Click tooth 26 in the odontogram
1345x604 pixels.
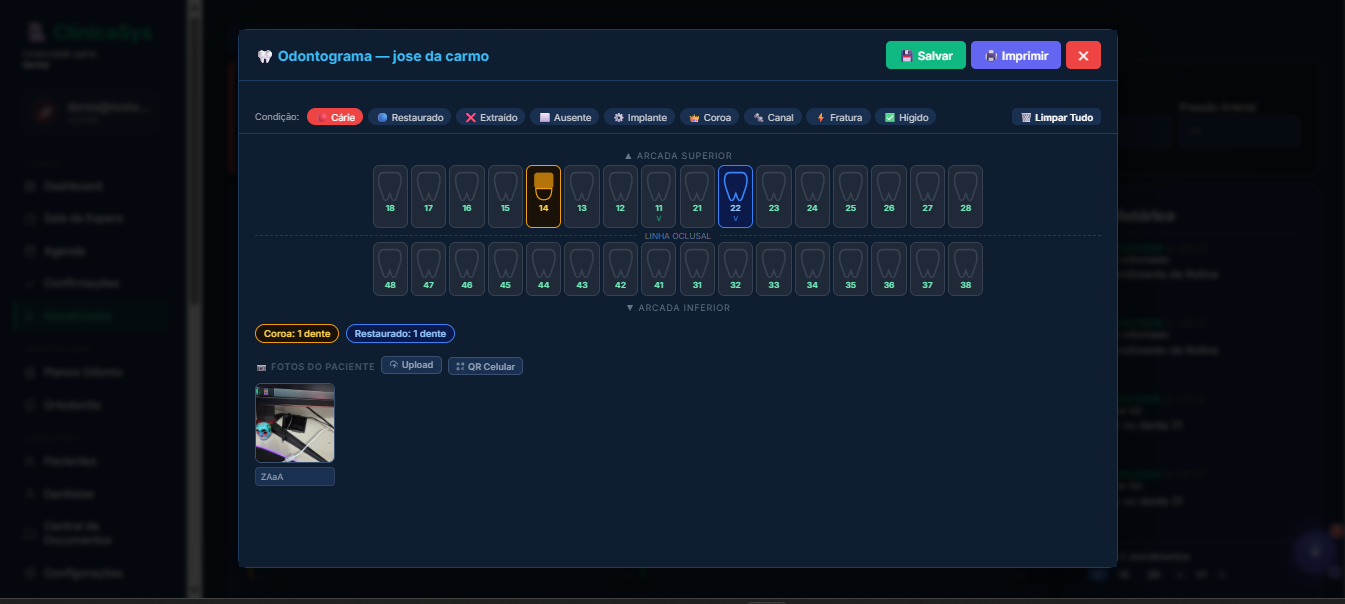(x=889, y=197)
